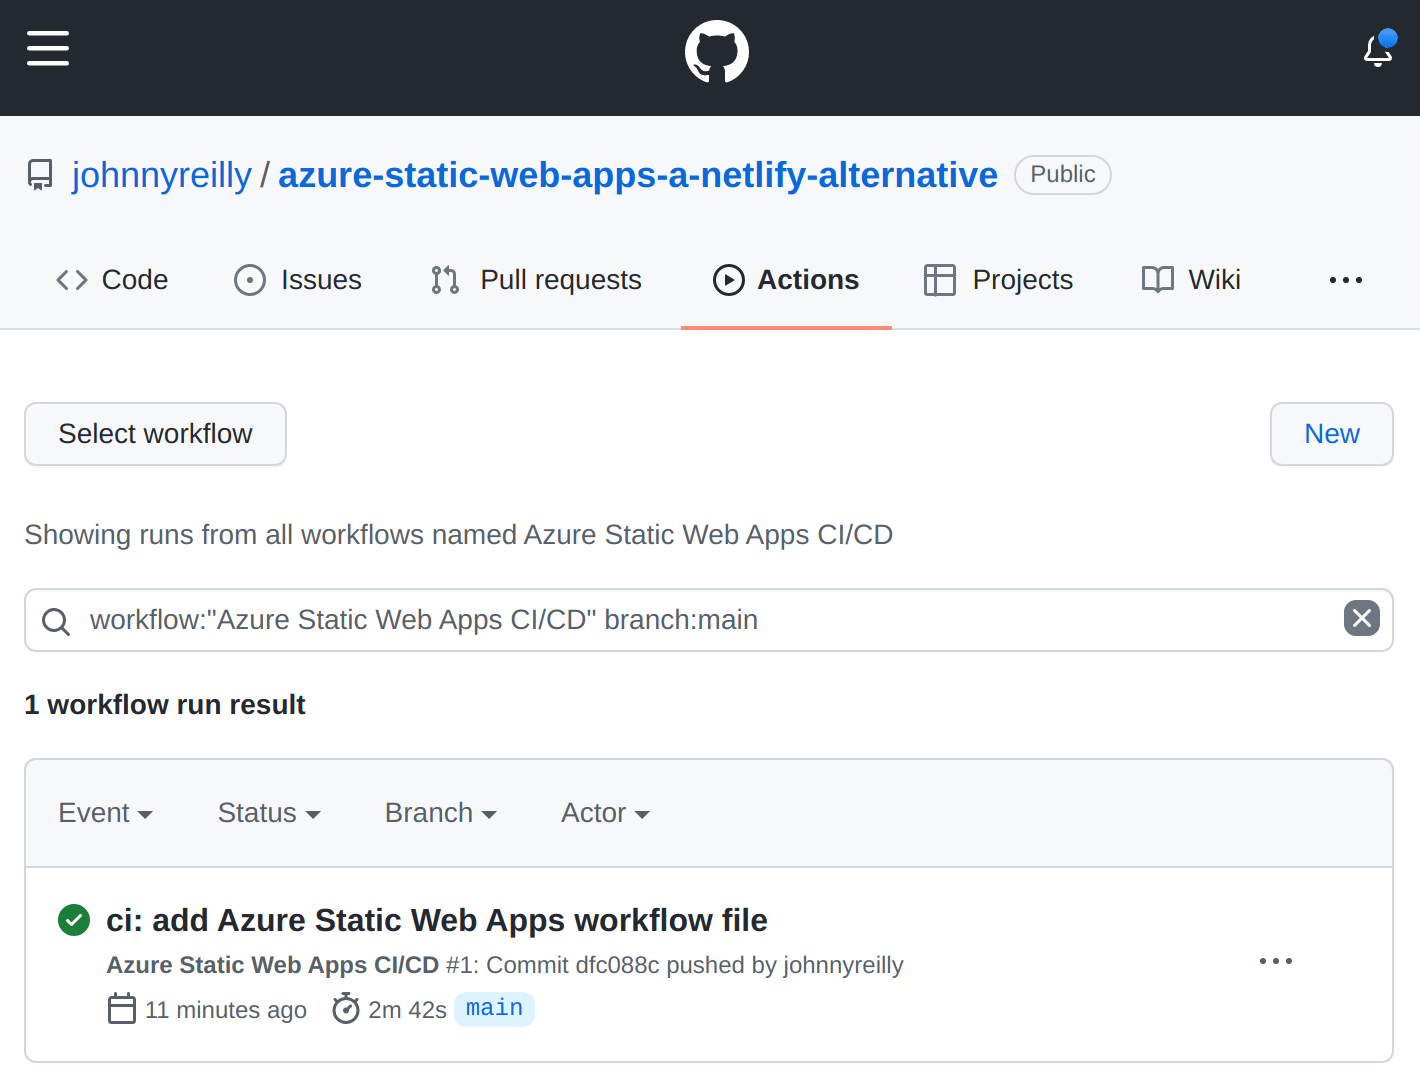
Task: Switch to the Wiki tab
Action: (1191, 280)
